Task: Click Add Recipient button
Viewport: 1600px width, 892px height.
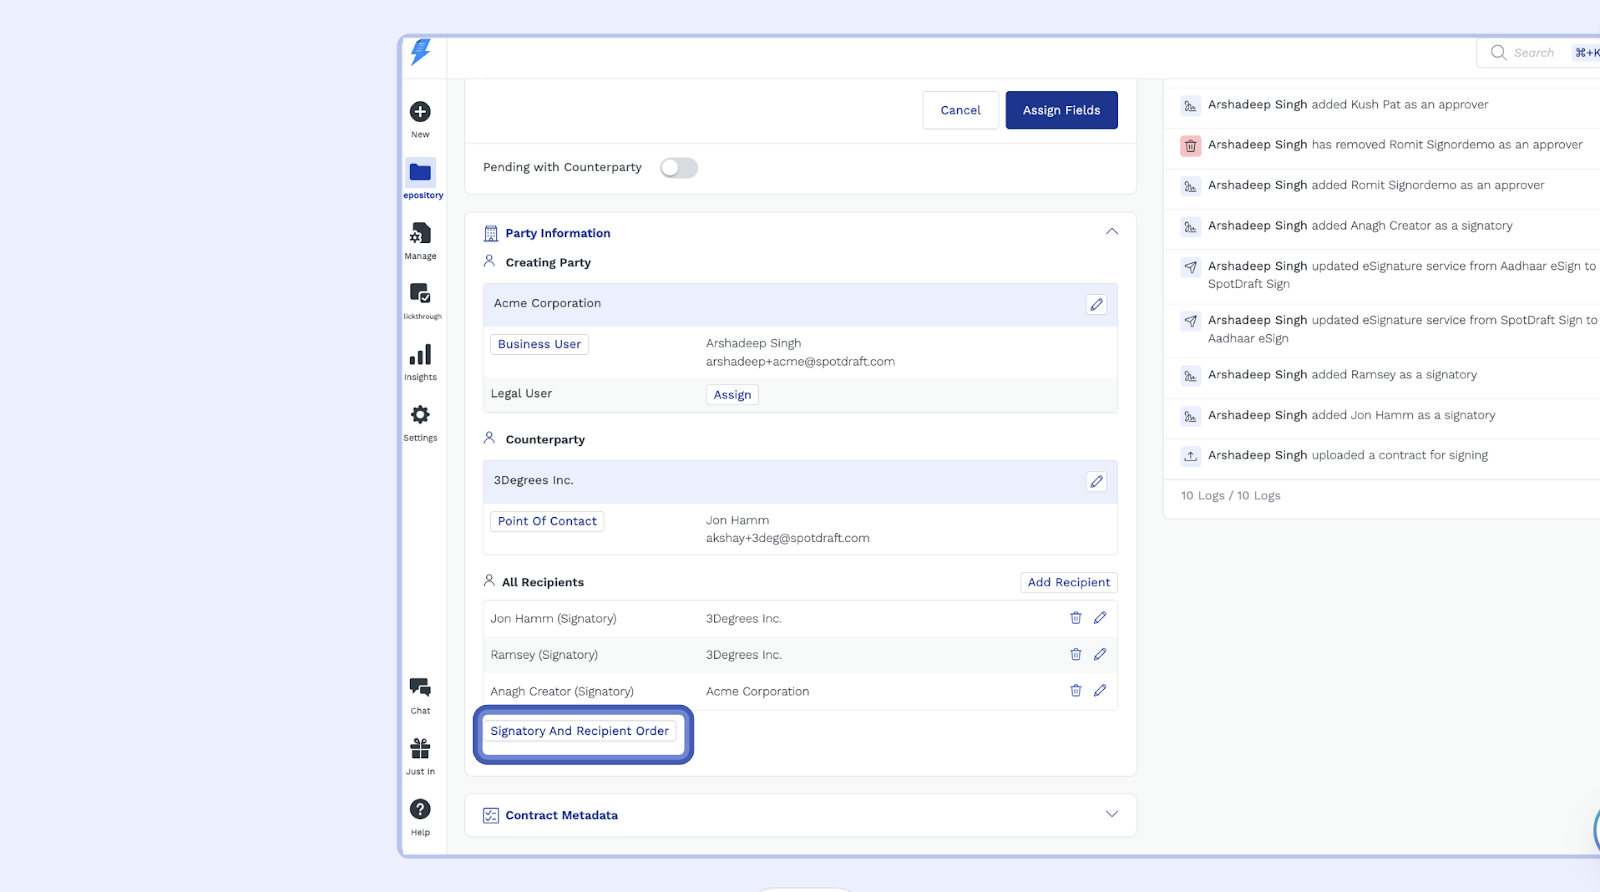Action: tap(1068, 582)
